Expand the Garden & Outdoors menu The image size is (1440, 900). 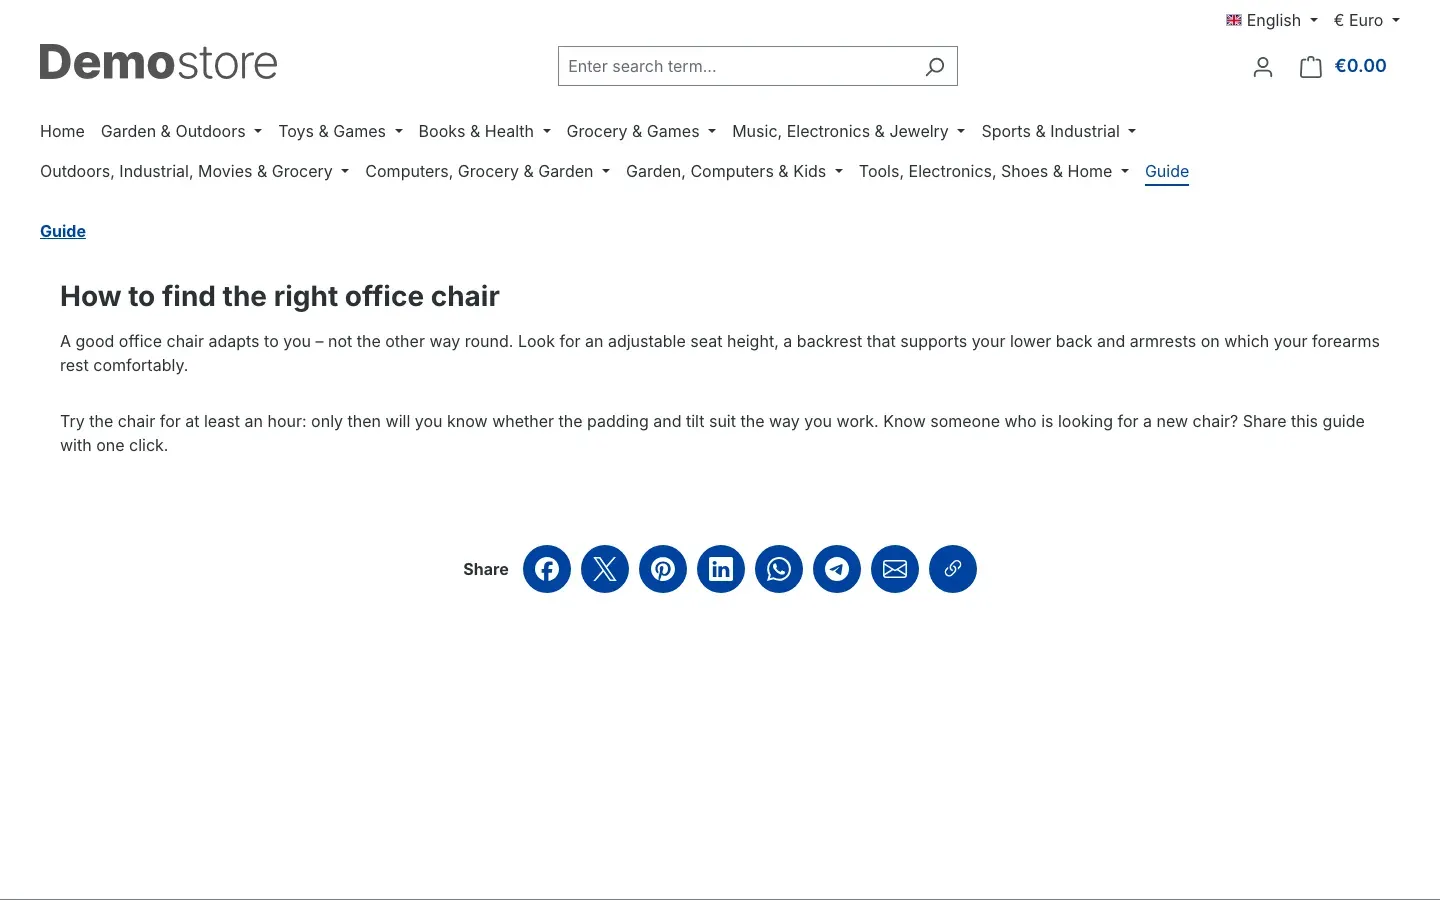click(x=181, y=131)
